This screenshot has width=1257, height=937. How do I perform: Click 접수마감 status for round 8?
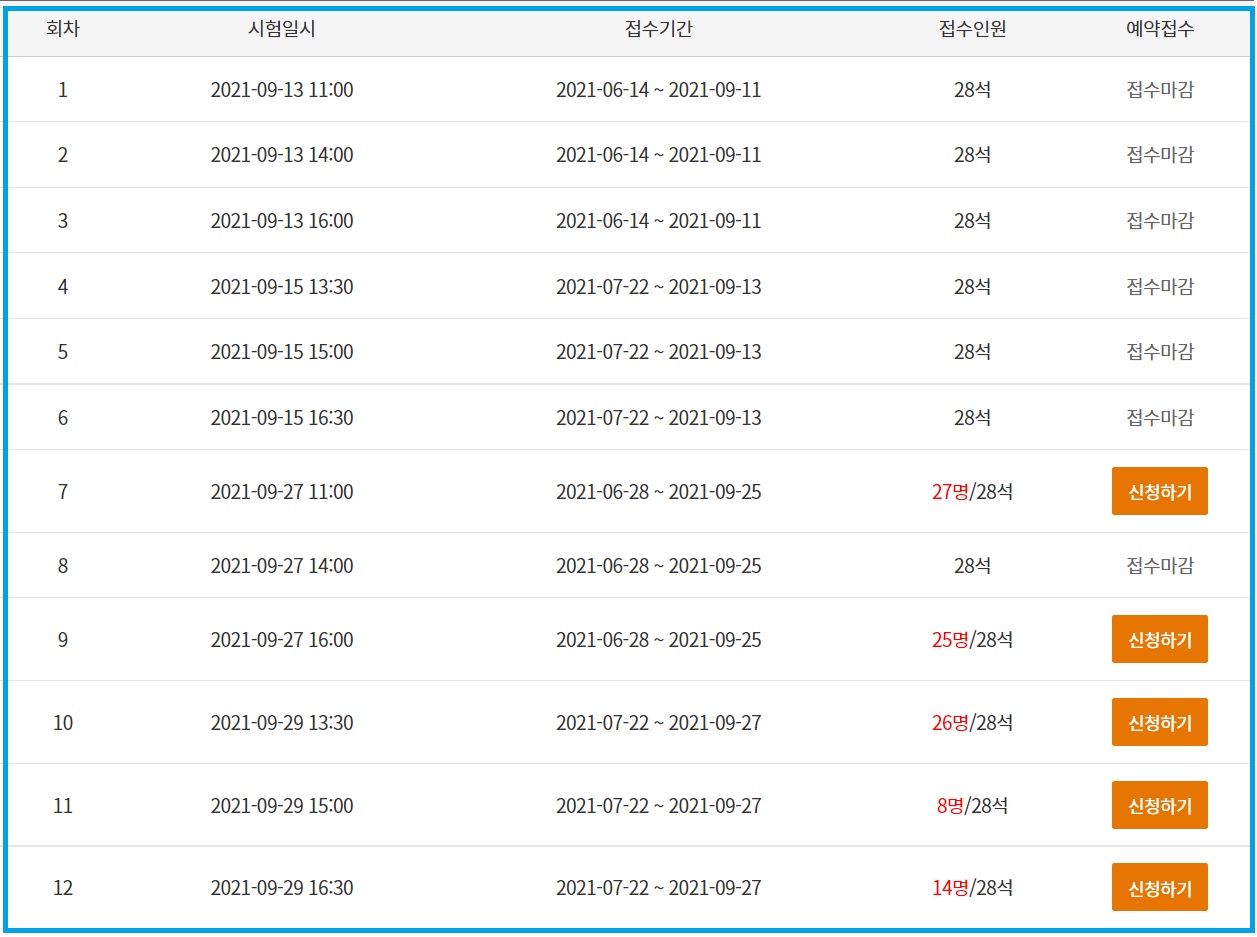coord(1160,566)
